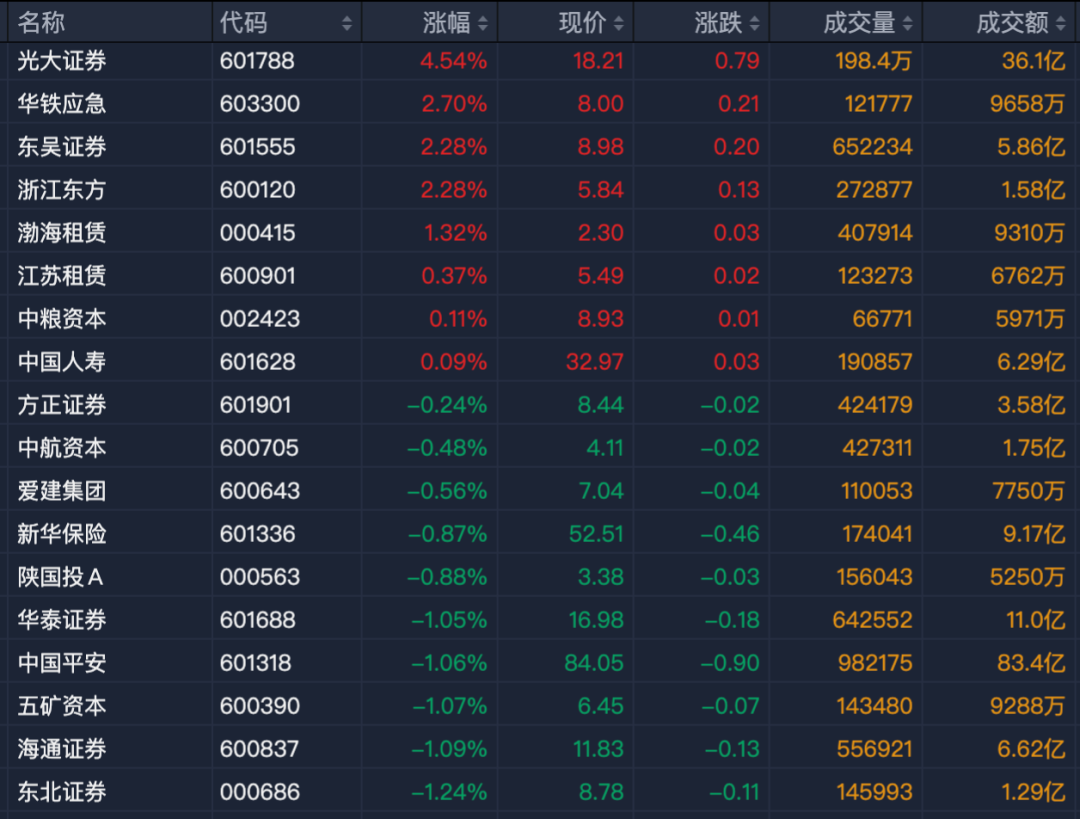Select code 600120
Viewport: 1080px width, 819px height.
coord(258,189)
